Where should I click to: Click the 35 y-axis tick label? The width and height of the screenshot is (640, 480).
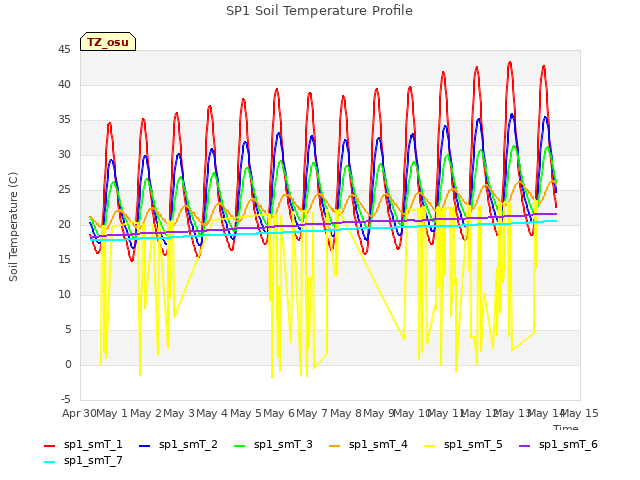point(64,120)
